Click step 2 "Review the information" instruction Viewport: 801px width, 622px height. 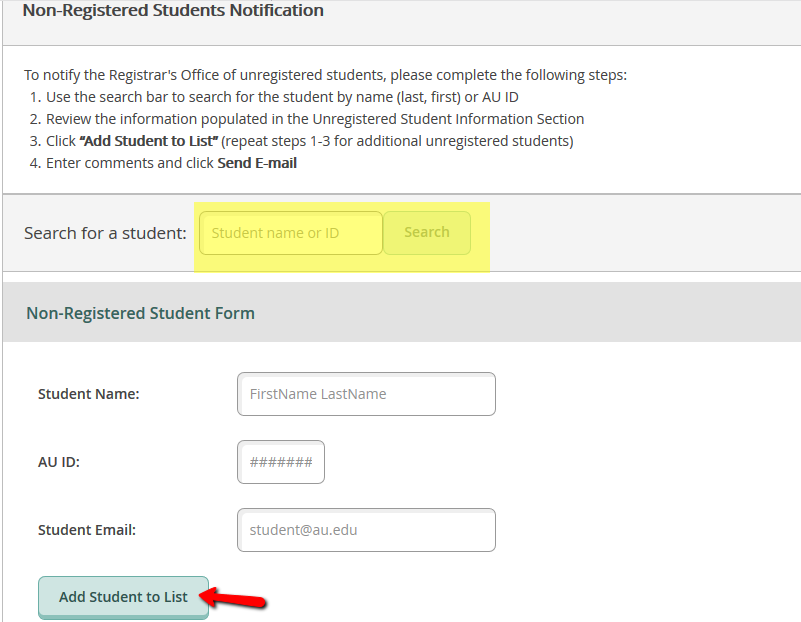(x=315, y=119)
